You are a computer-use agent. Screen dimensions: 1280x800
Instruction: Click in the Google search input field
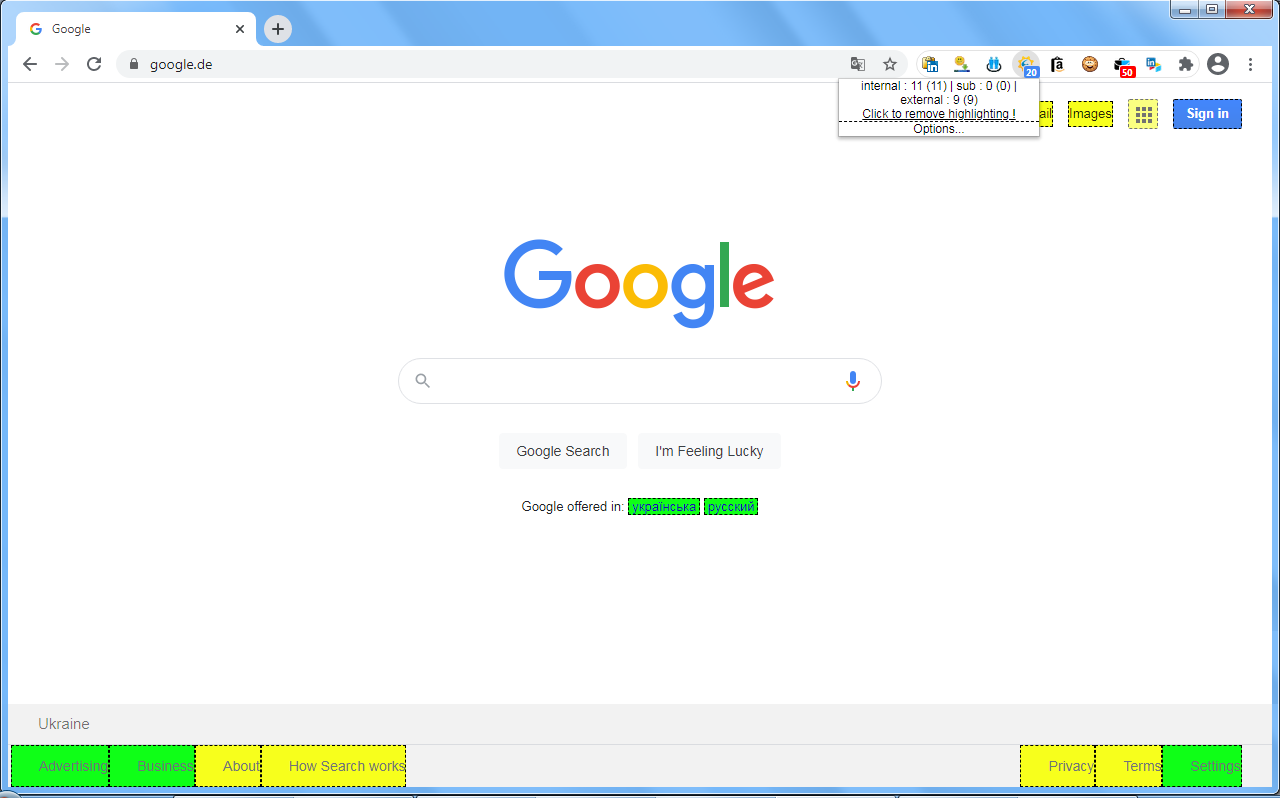point(638,381)
